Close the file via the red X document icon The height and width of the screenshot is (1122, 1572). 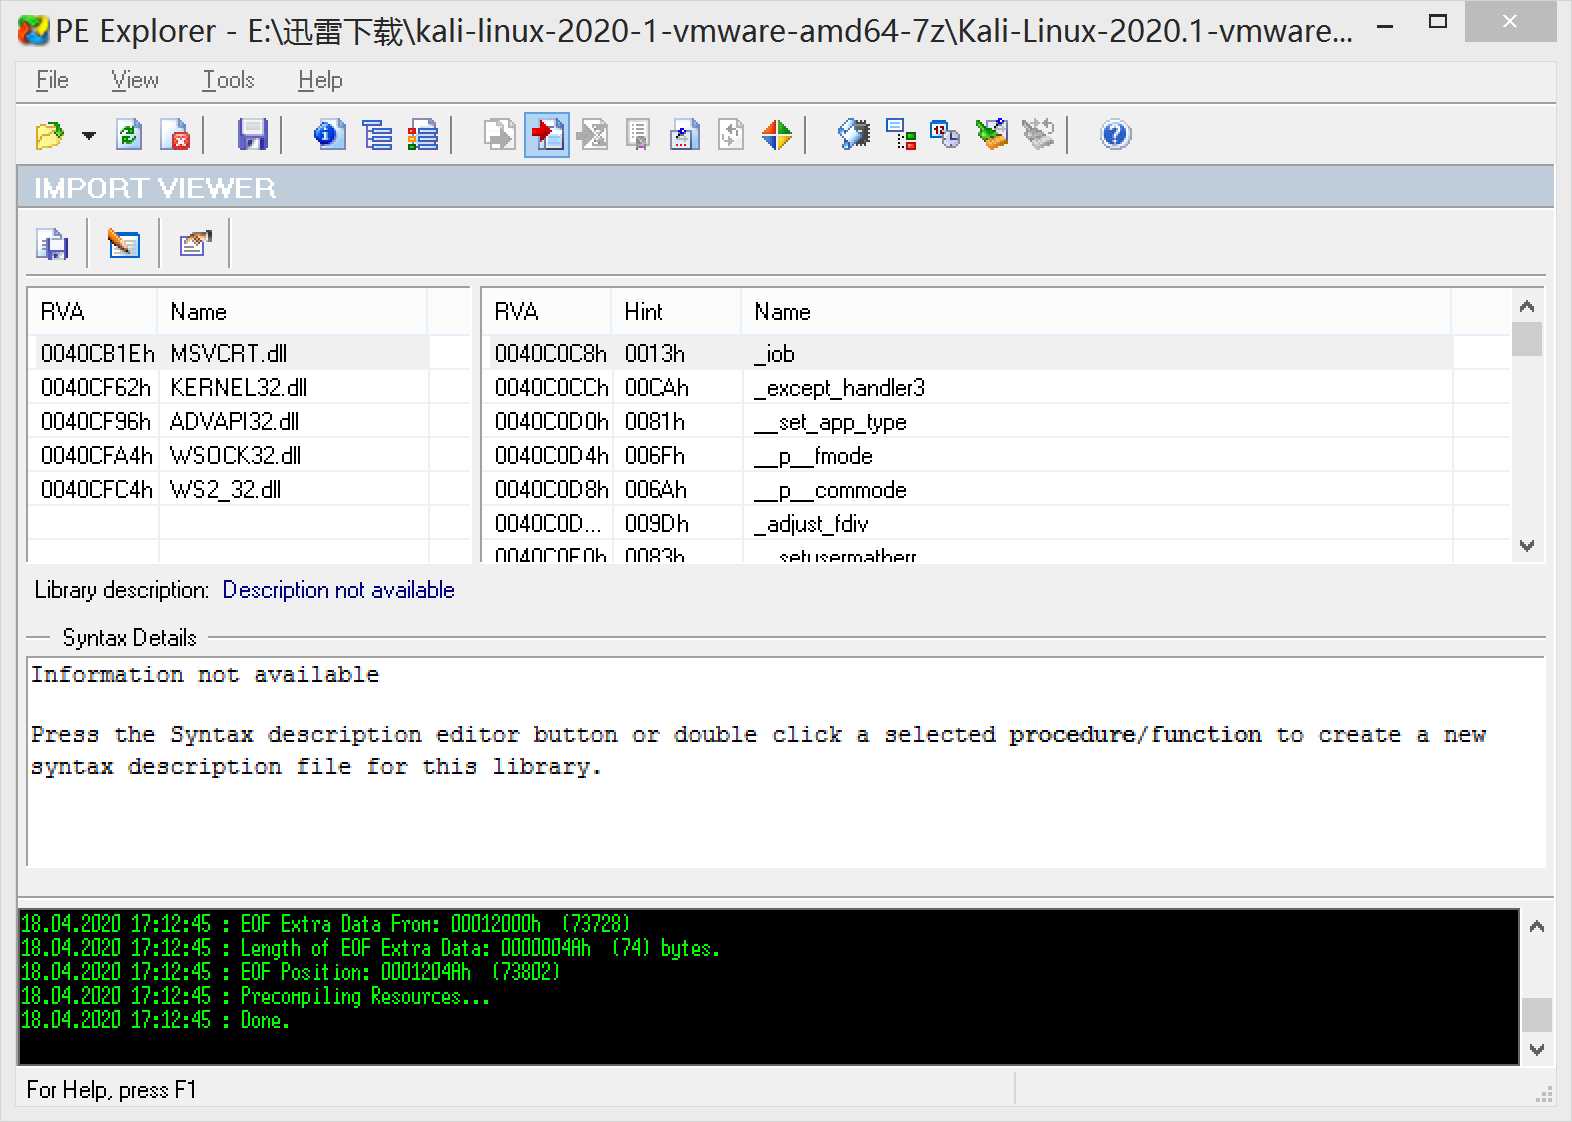pyautogui.click(x=176, y=135)
